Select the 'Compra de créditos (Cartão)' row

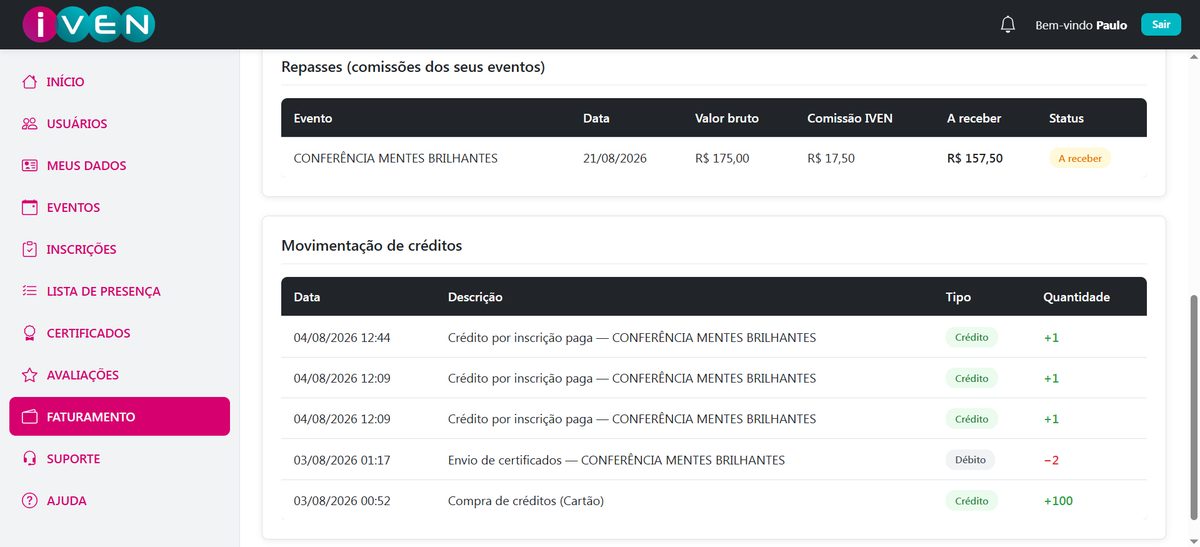pyautogui.click(x=714, y=501)
